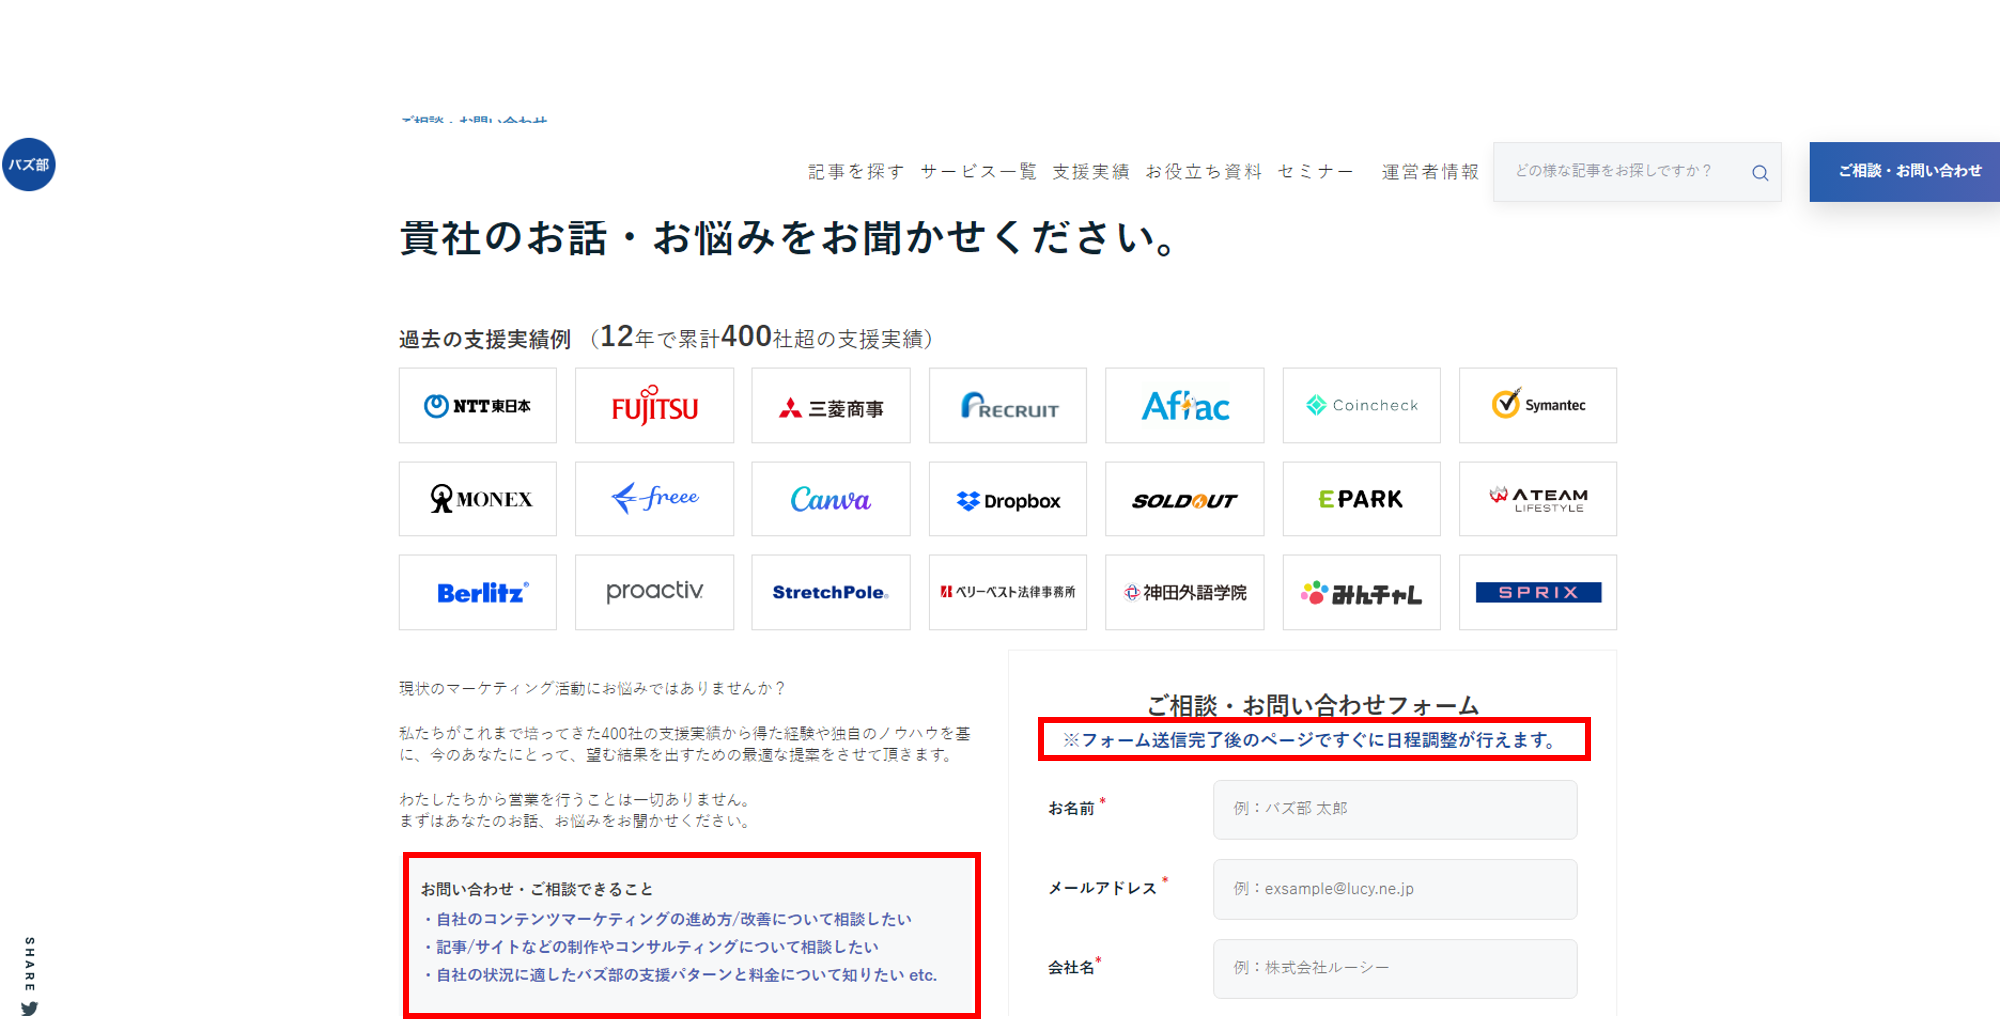The image size is (2000, 1019).
Task: Click the RECRUIT logo card
Action: [x=1008, y=405]
